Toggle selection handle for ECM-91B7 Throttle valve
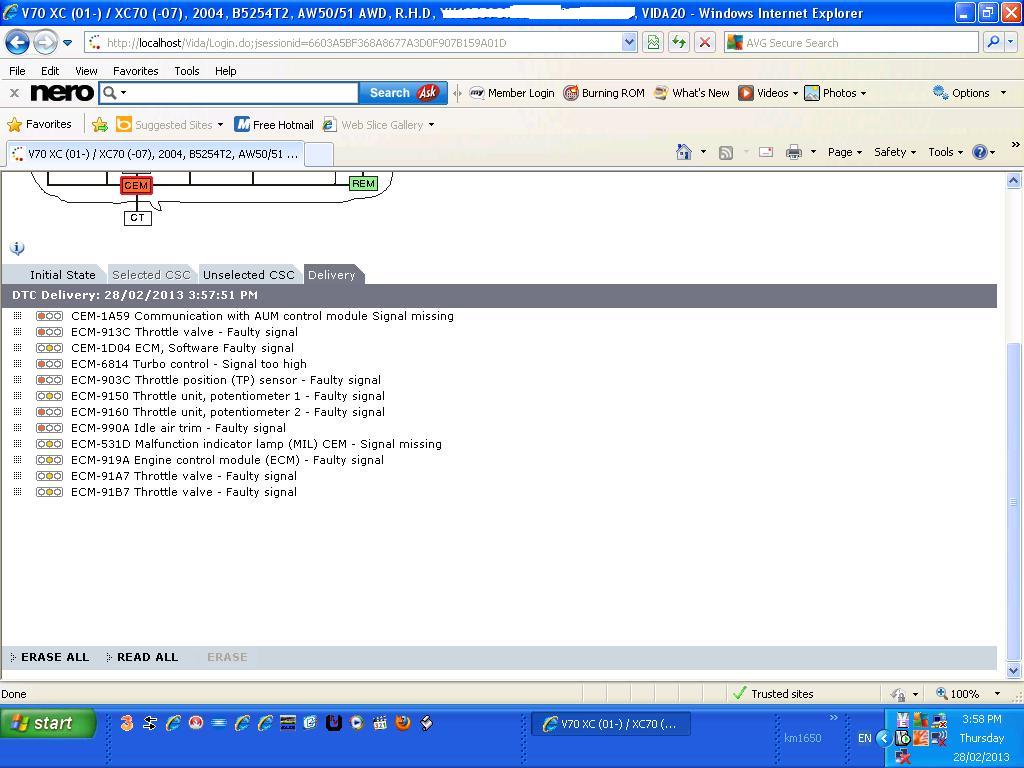 (x=17, y=492)
